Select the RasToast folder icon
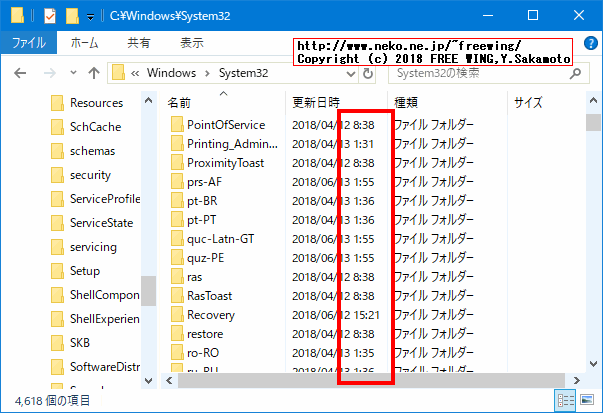 177,296
